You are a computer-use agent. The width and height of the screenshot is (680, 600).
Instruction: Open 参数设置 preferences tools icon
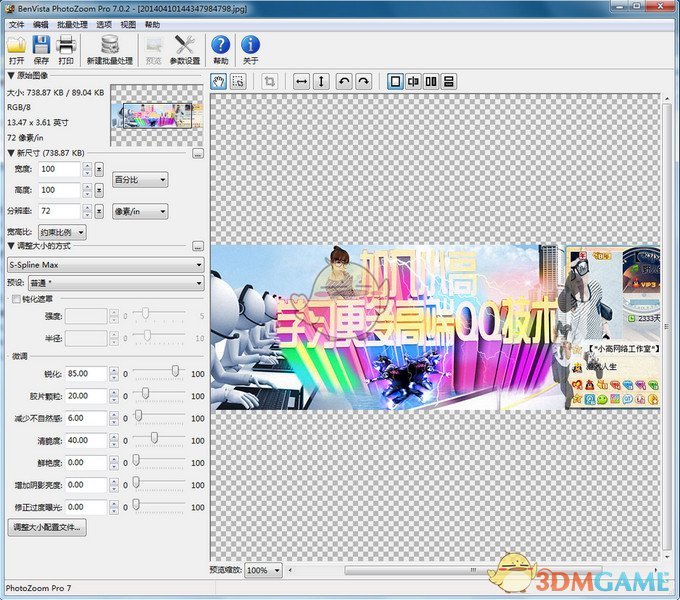(x=185, y=49)
